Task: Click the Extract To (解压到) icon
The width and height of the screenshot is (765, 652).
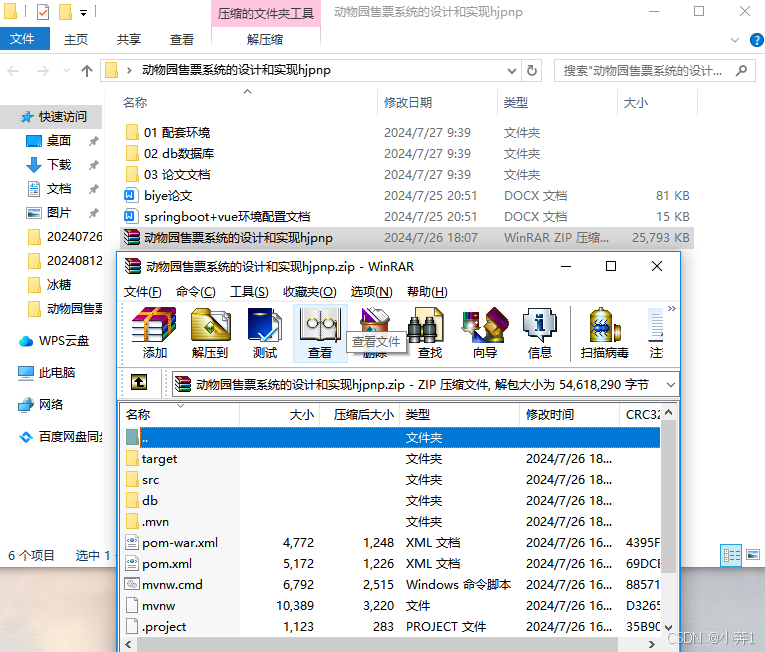Action: [x=210, y=333]
